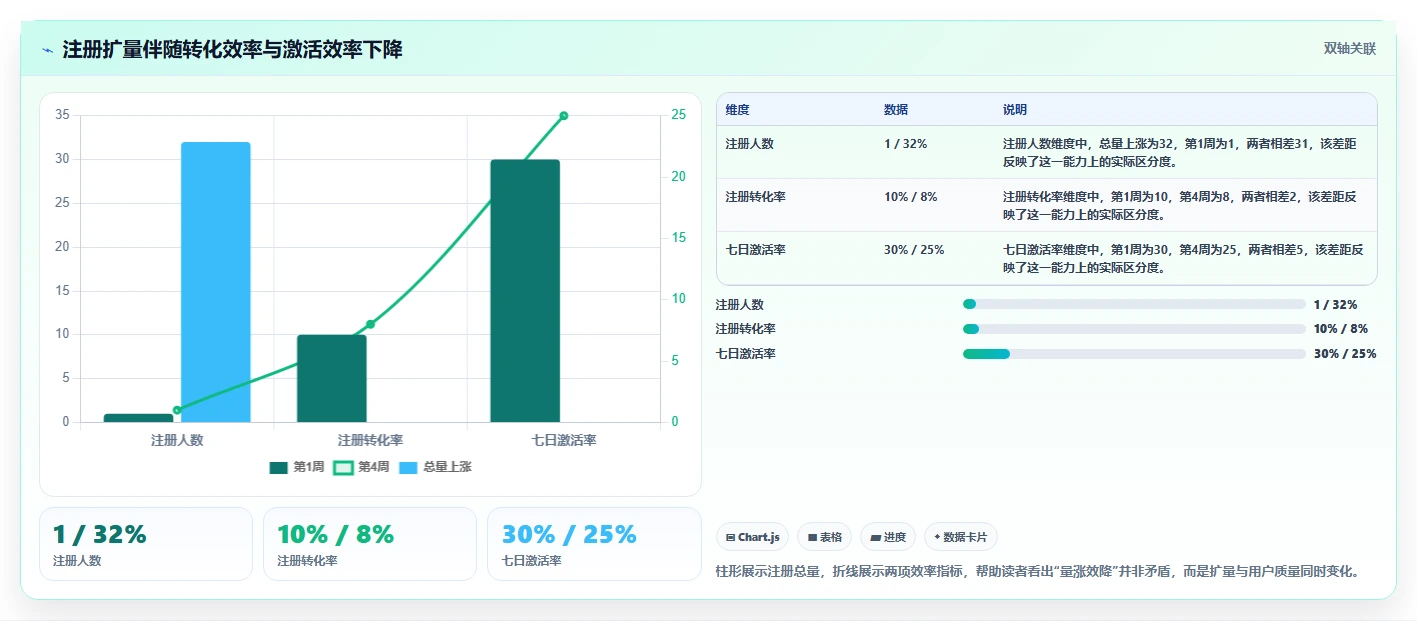The width and height of the screenshot is (1417, 621).
Task: Click the 注册转化率 x-axis label
Action: [x=370, y=440]
